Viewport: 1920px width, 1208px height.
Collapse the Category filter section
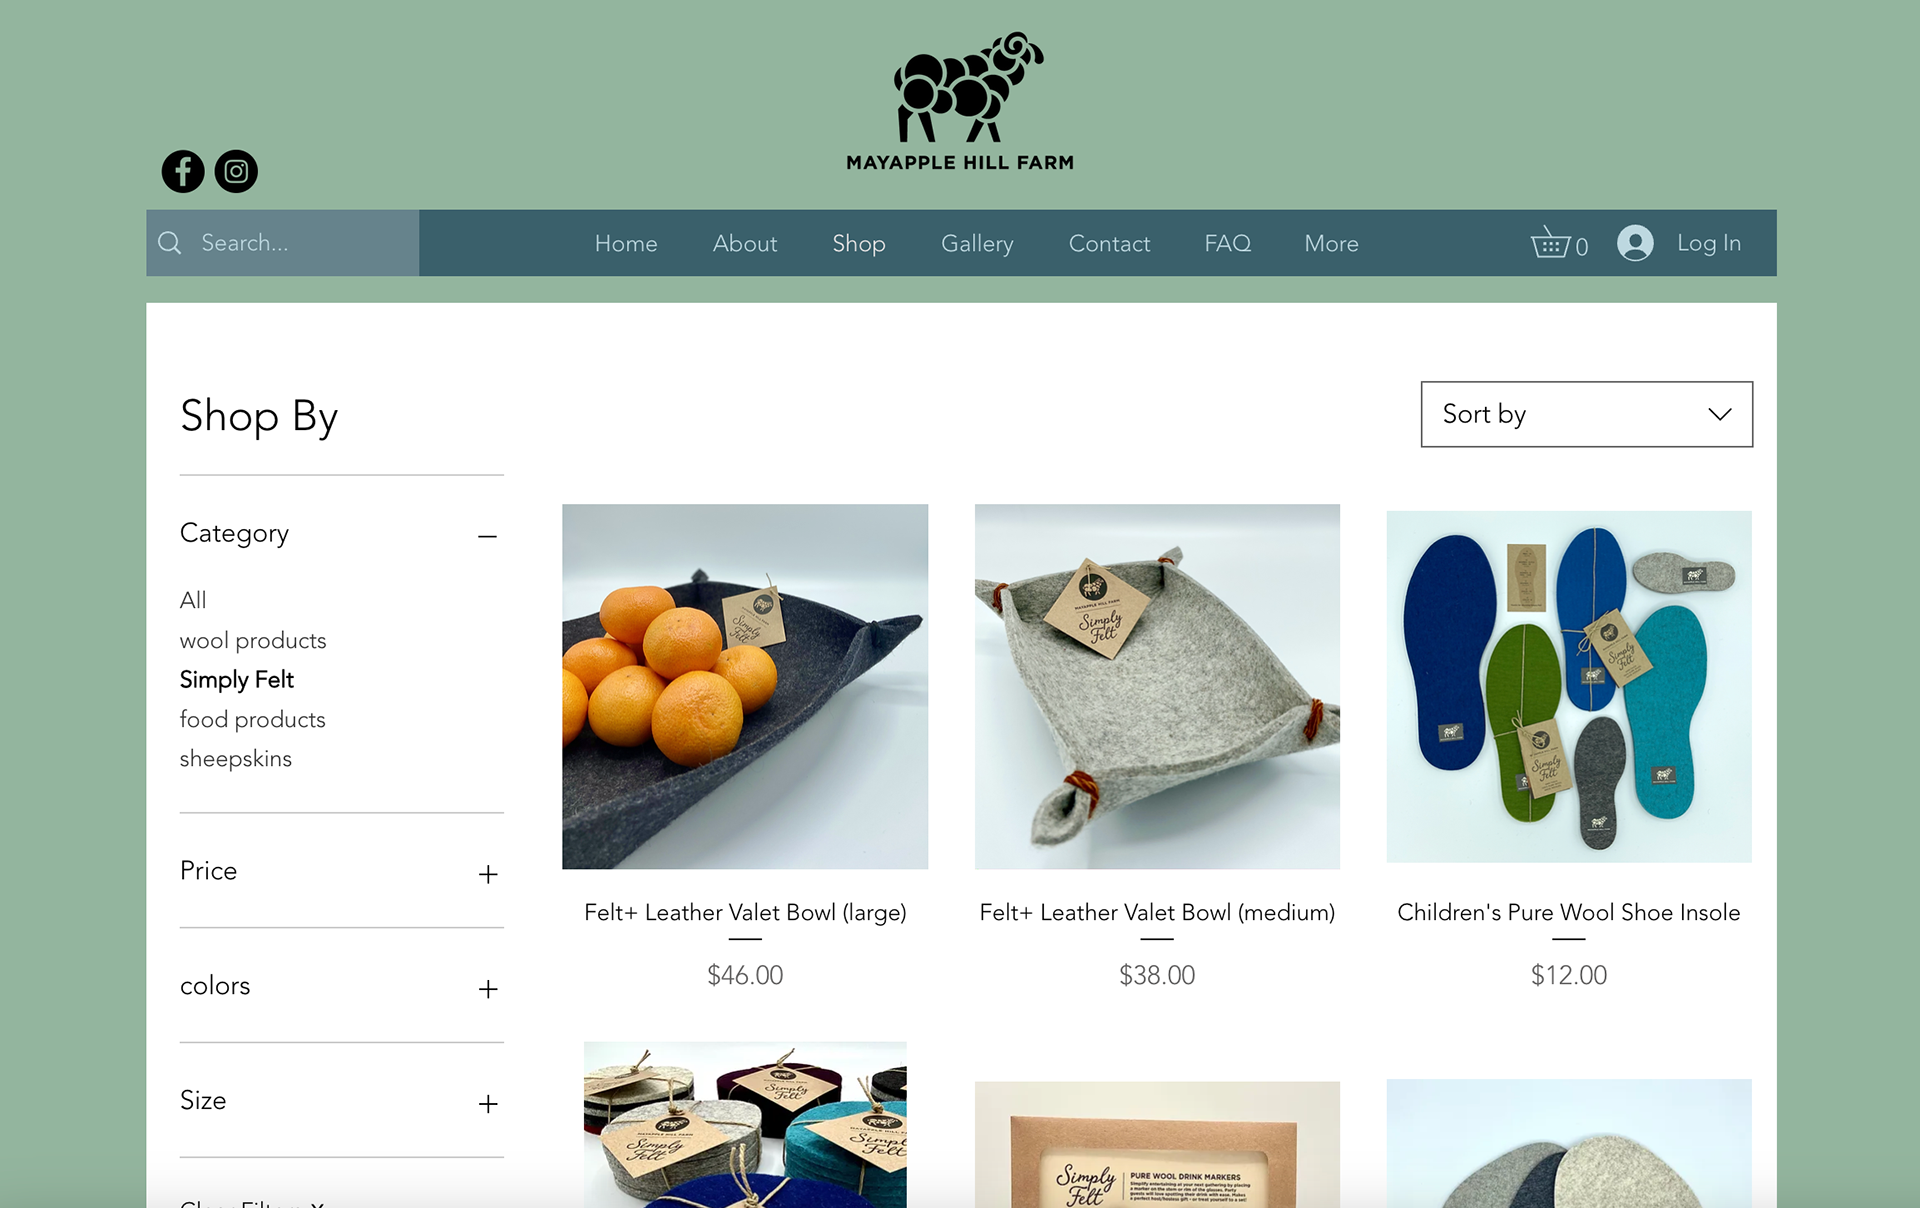(487, 536)
